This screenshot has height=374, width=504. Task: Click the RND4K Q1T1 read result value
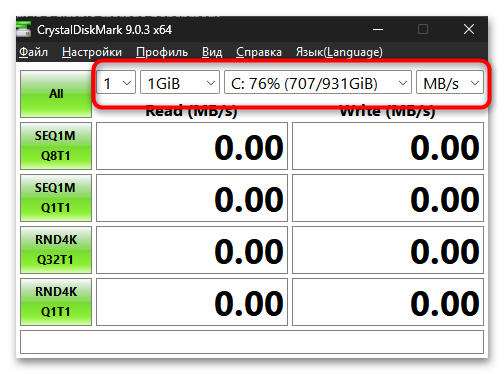[192, 302]
